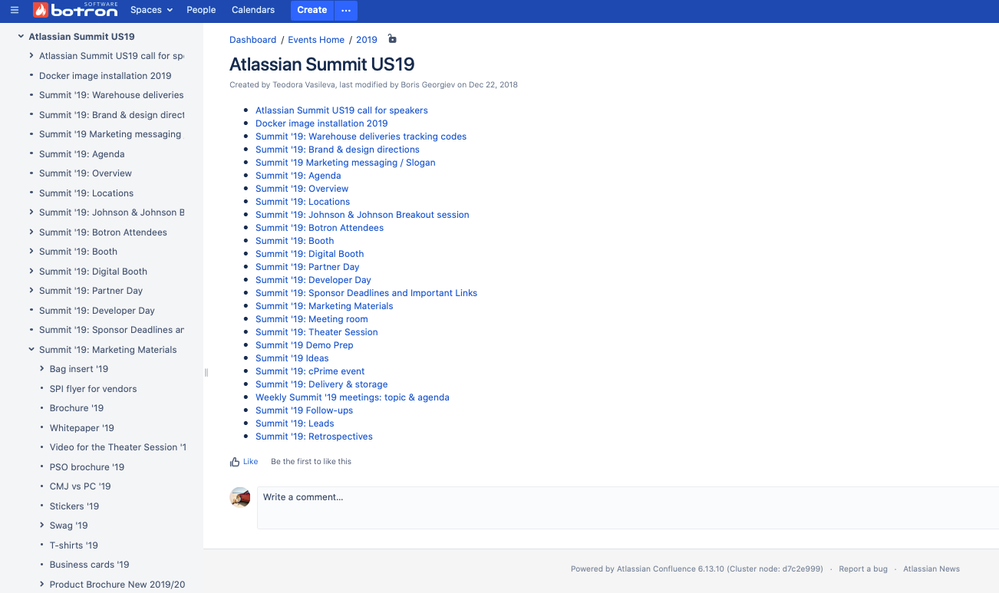Open the People menu item
Image resolution: width=999 pixels, height=593 pixels.
click(201, 10)
